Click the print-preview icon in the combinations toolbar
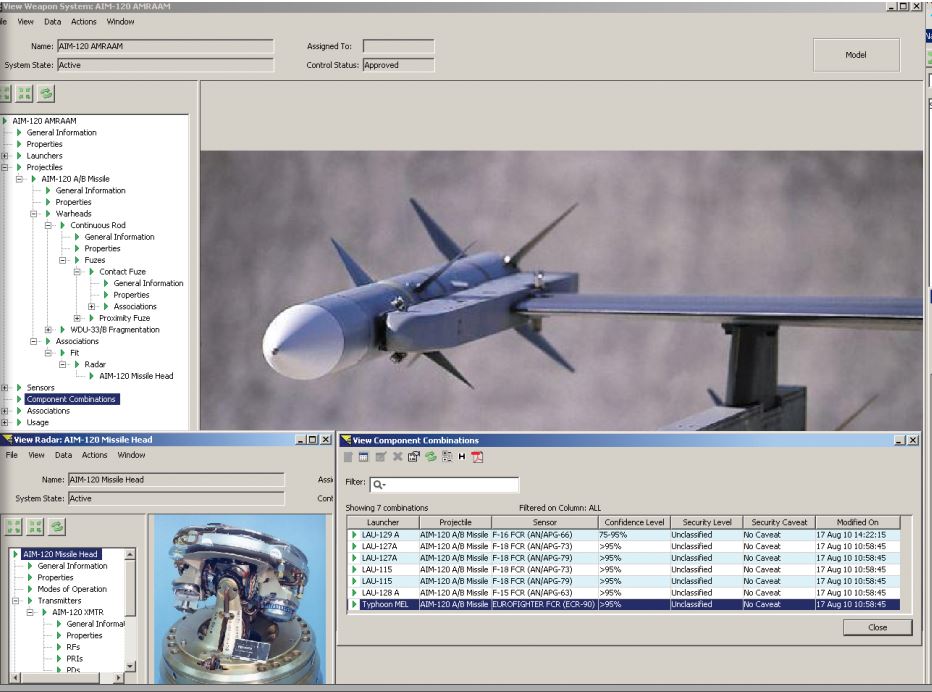Image resolution: width=932 pixels, height=692 pixels. click(412, 456)
